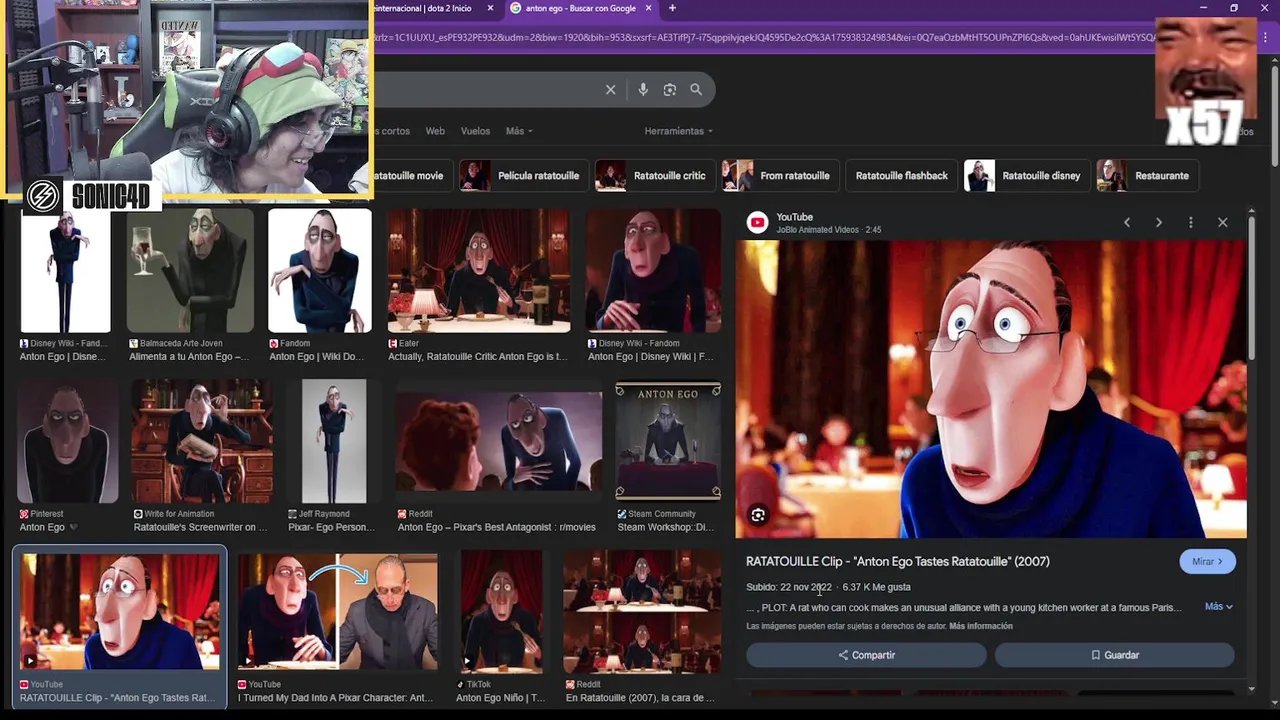Select the 'Ratatouille critic' filter chip
Viewport: 1280px width, 720px height.
(656, 176)
